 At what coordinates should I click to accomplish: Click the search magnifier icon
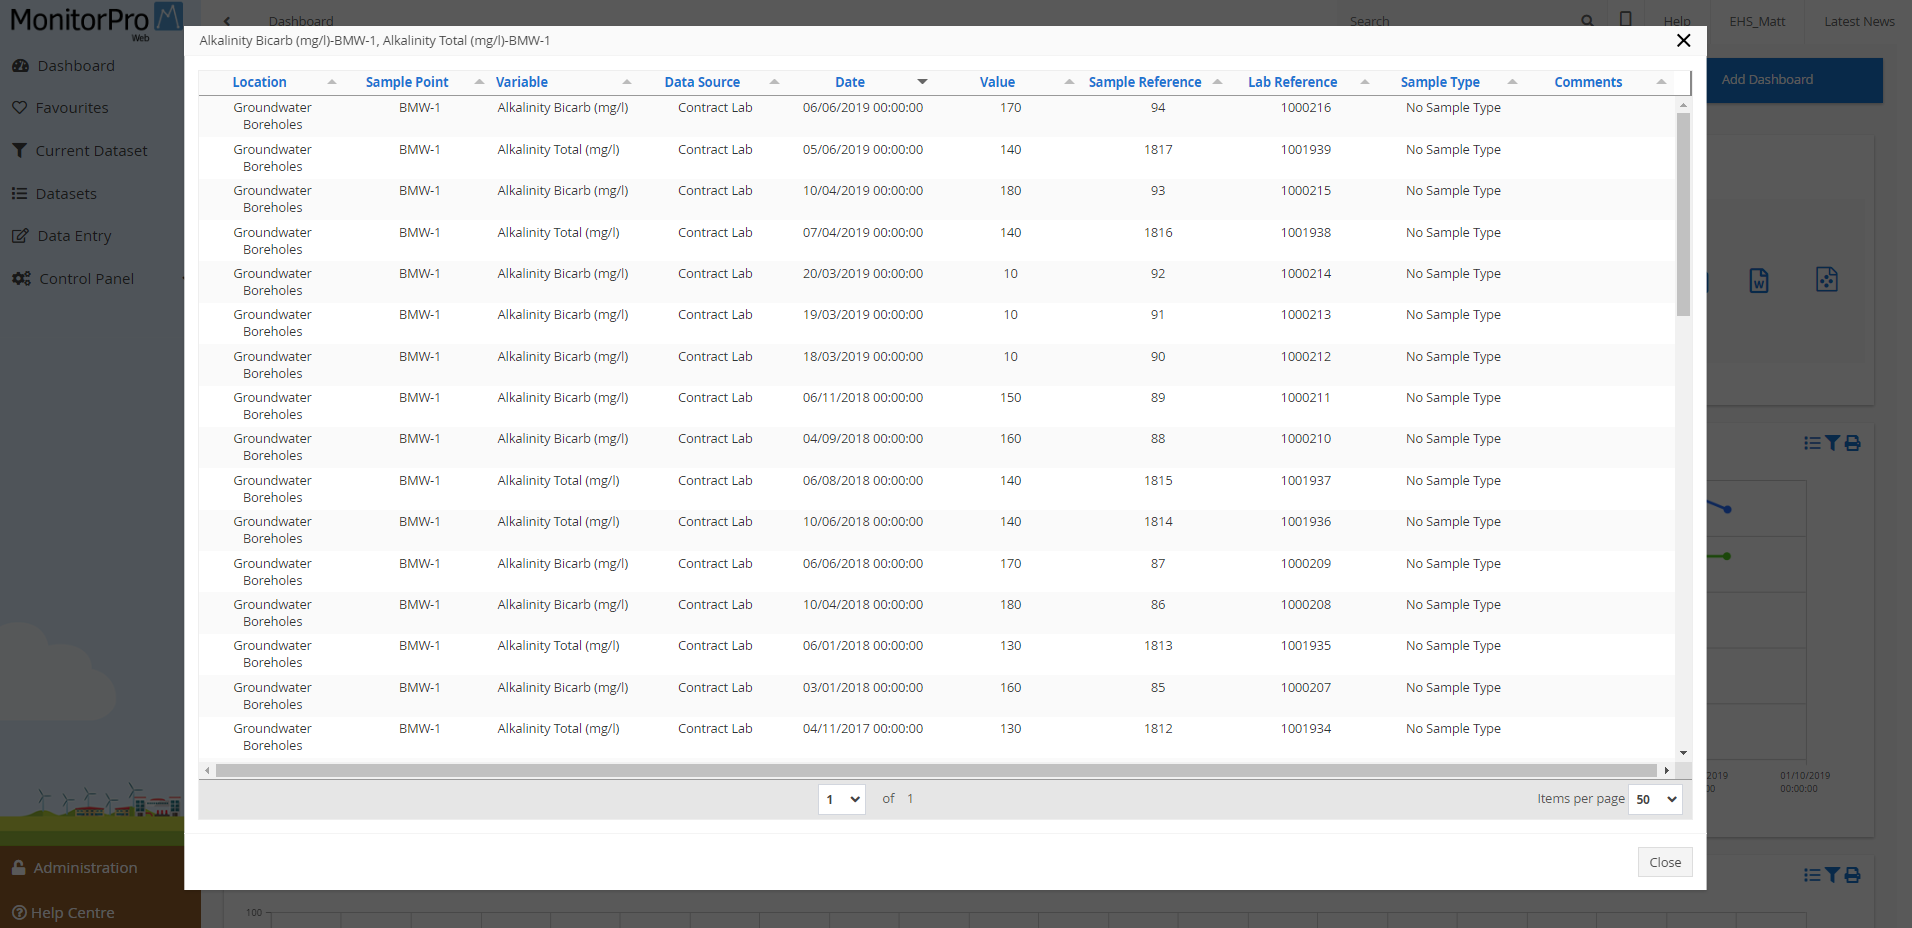point(1587,21)
